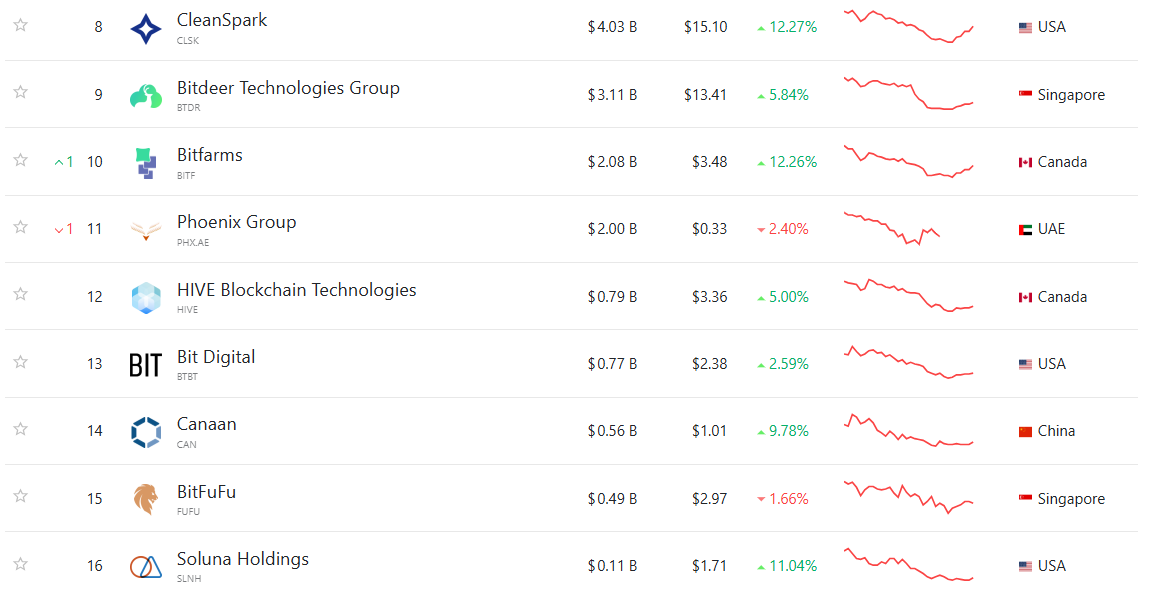Viewport: 1152px width, 595px height.
Task: Open the Bit Digital company link
Action: pos(216,357)
